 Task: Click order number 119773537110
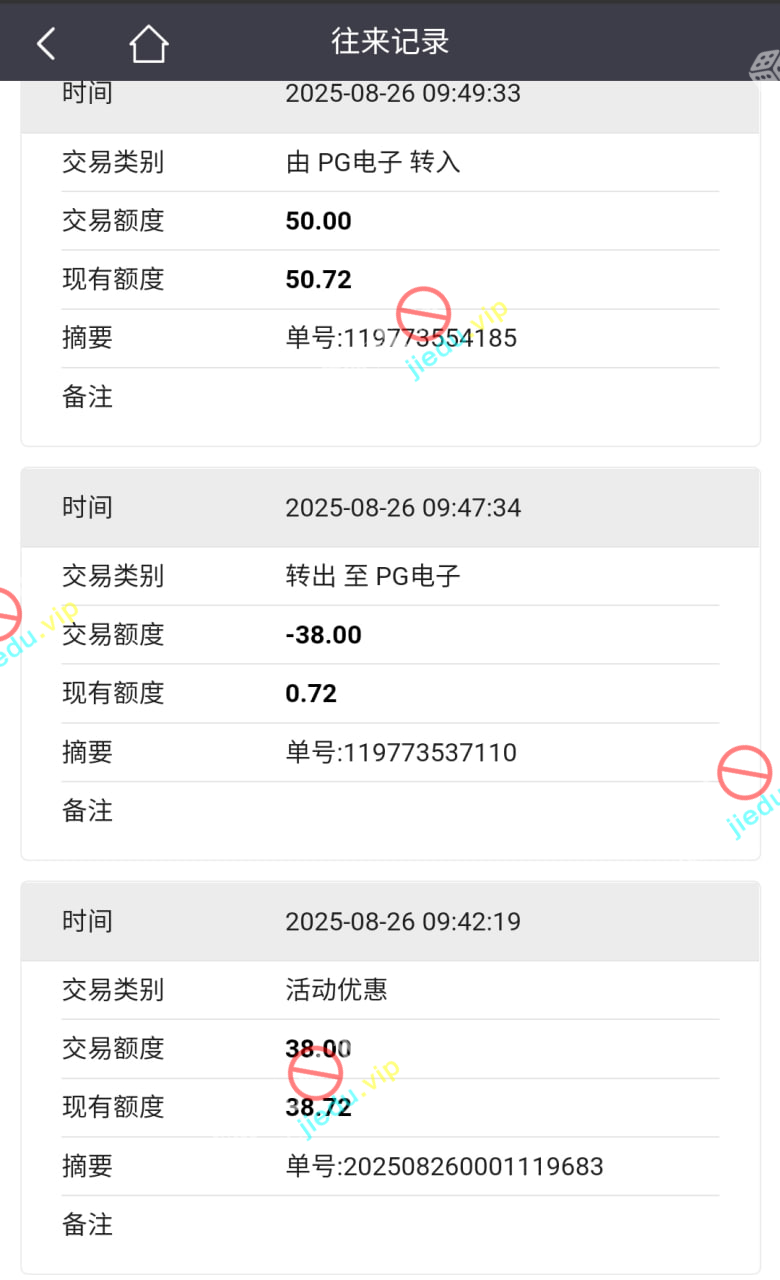point(401,752)
